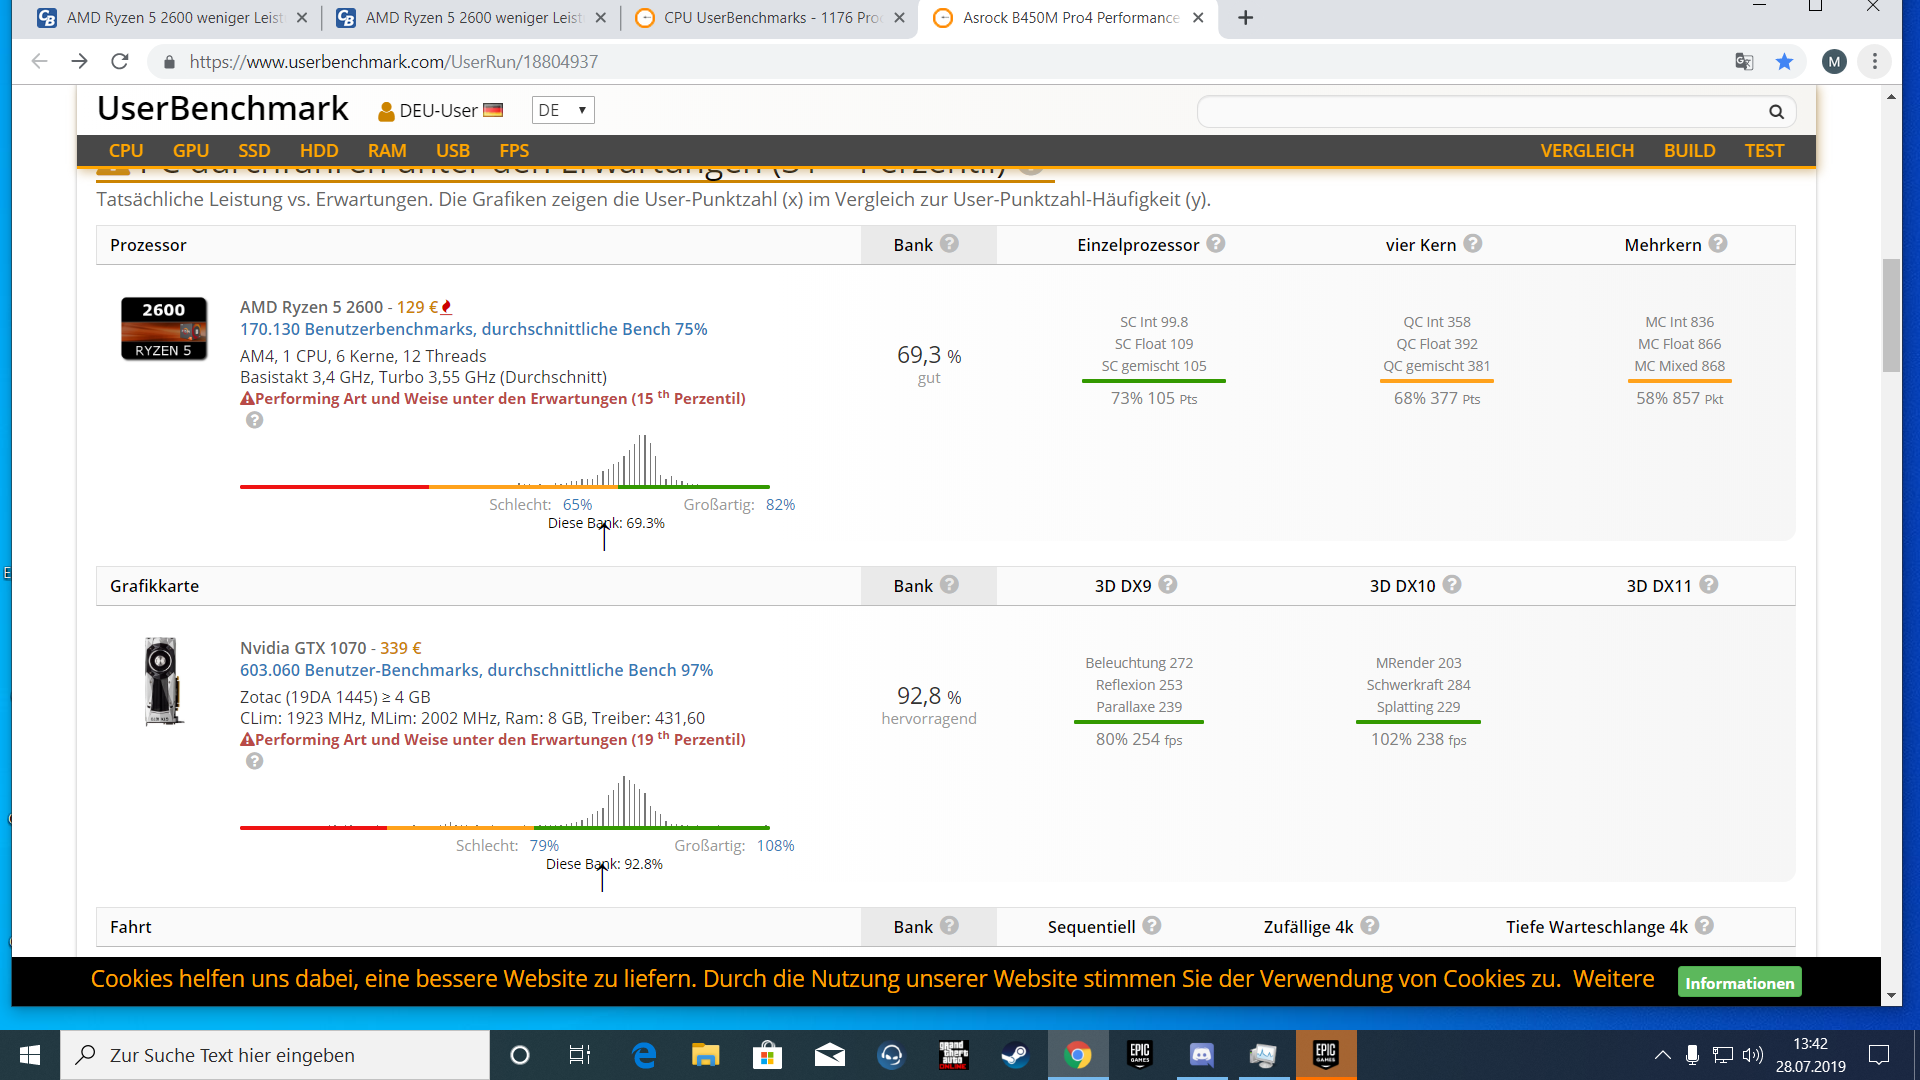
Task: Open the Chrome three-dot menu
Action: pos(1875,62)
